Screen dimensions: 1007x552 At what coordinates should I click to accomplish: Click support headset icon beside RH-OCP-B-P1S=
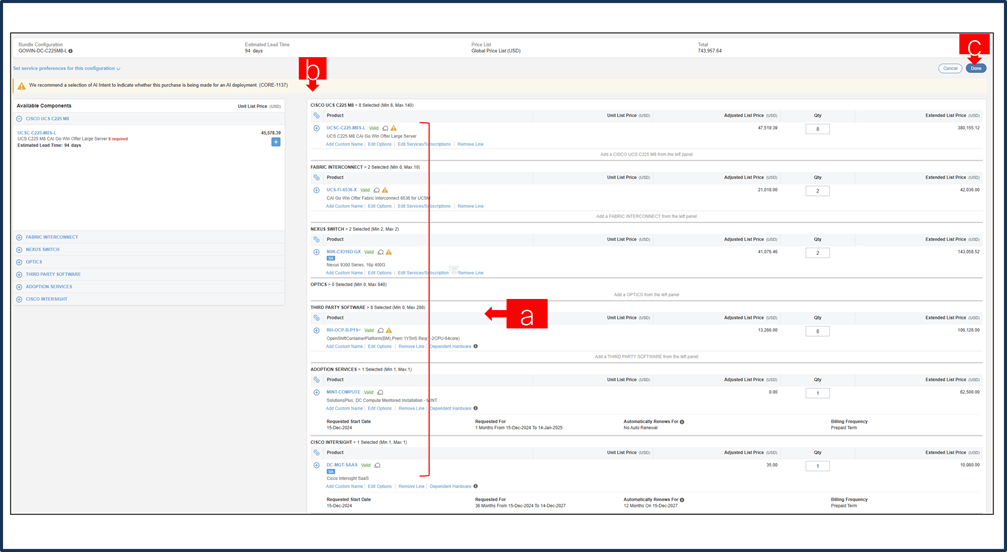pyautogui.click(x=380, y=331)
